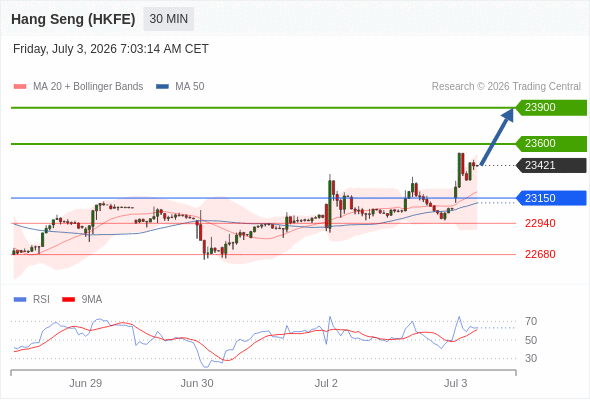The height and width of the screenshot is (400, 590).
Task: Click the blue 23150 pivot price tag
Action: tap(551, 198)
